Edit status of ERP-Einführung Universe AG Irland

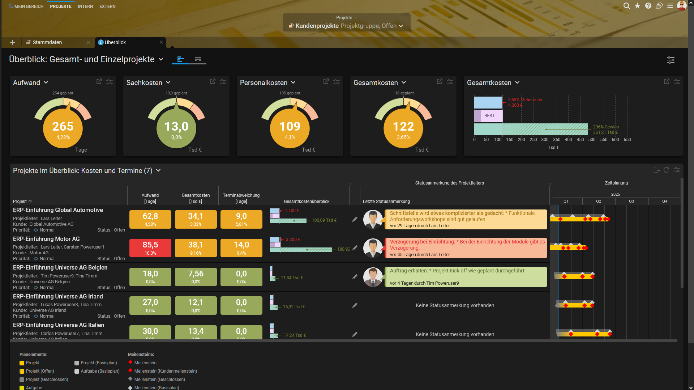355,305
